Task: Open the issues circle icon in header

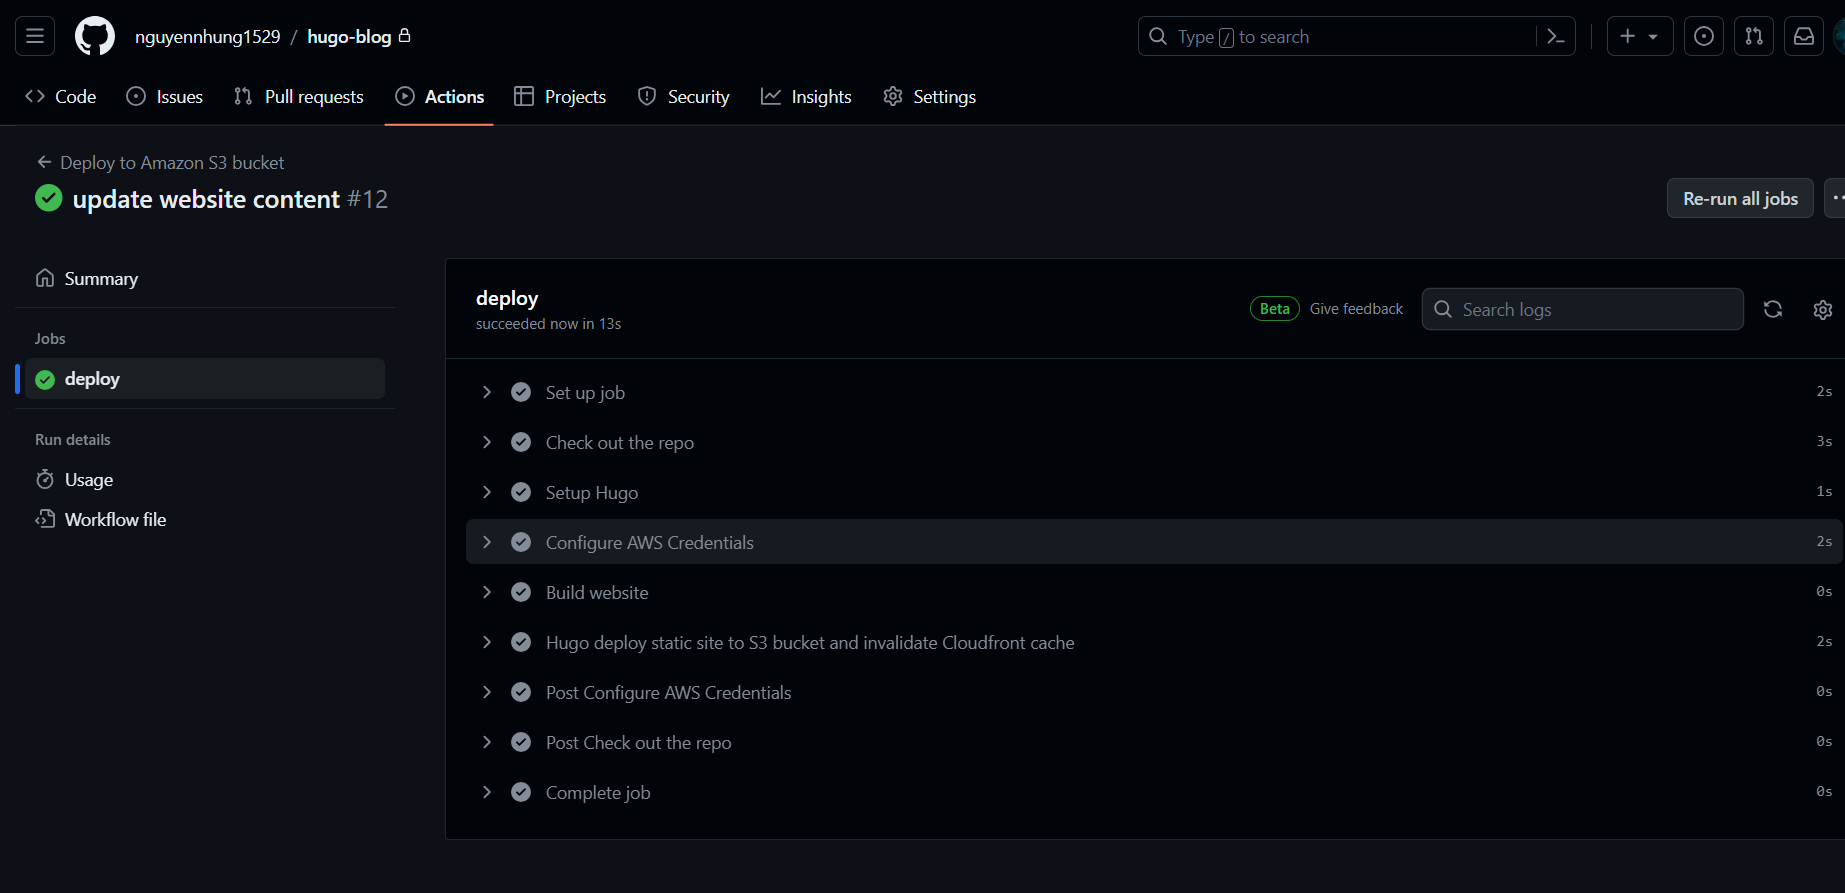Action: click(x=1704, y=36)
